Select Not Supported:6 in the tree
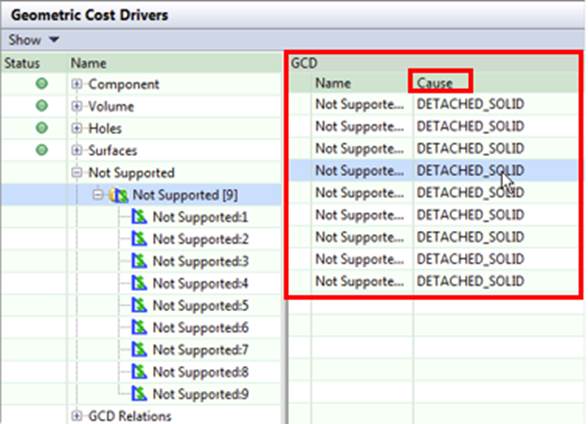This screenshot has width=588, height=424. (x=200, y=327)
